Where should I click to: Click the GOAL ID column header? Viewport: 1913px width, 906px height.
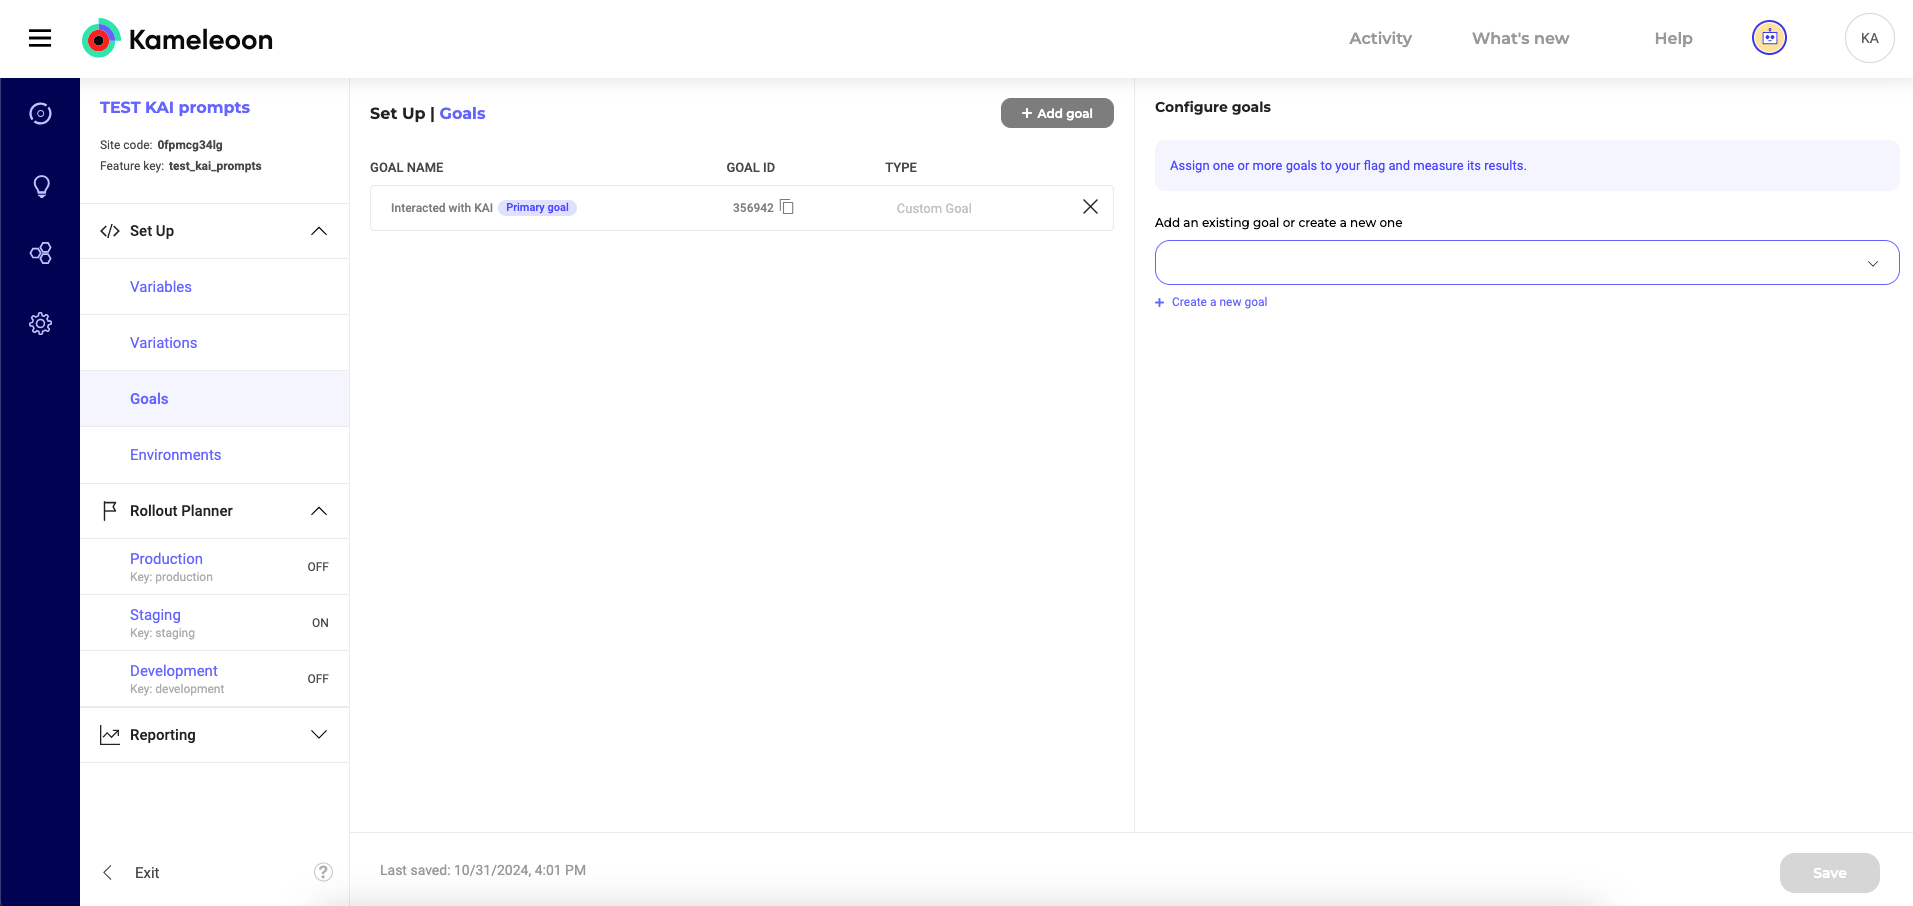click(x=751, y=167)
